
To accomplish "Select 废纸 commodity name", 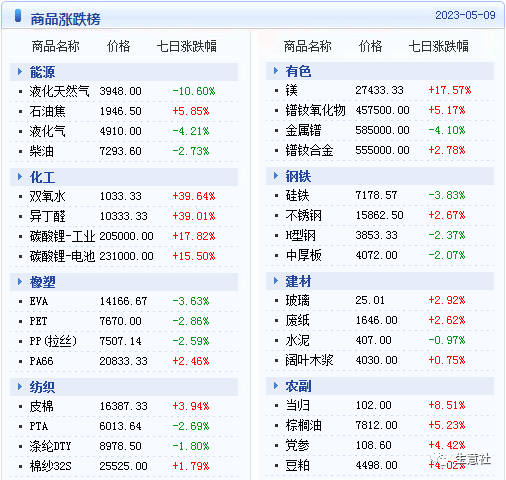I will (x=297, y=320).
